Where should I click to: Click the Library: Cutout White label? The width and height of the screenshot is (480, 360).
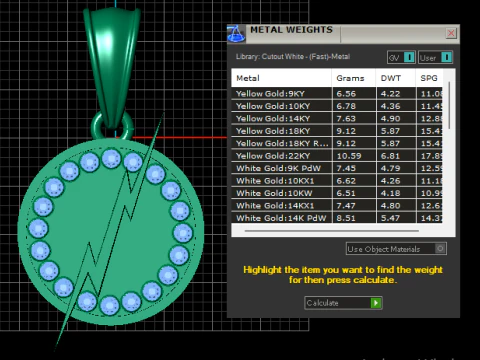click(x=293, y=57)
